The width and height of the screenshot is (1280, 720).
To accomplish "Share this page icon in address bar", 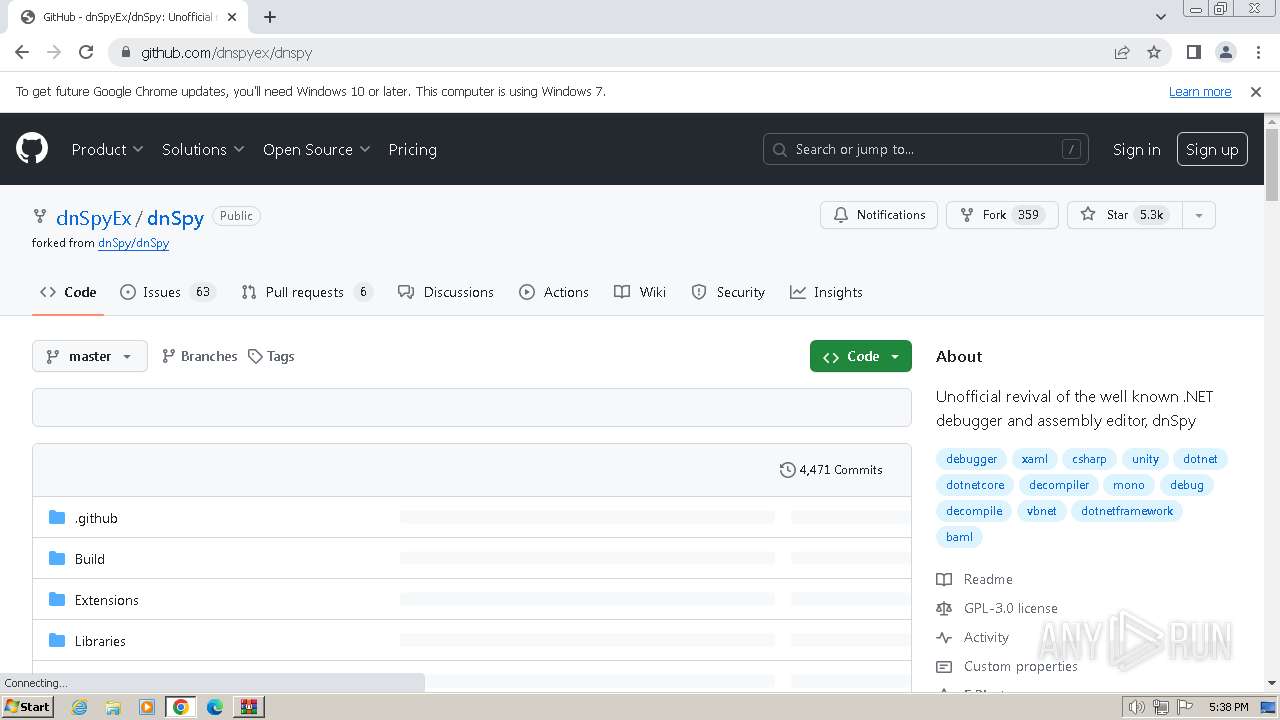I will [1122, 52].
